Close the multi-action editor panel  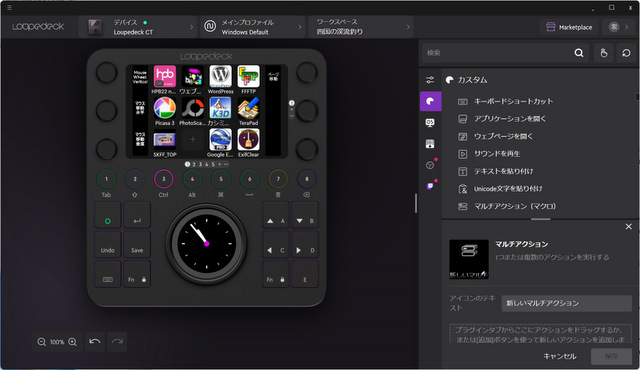(x=629, y=226)
